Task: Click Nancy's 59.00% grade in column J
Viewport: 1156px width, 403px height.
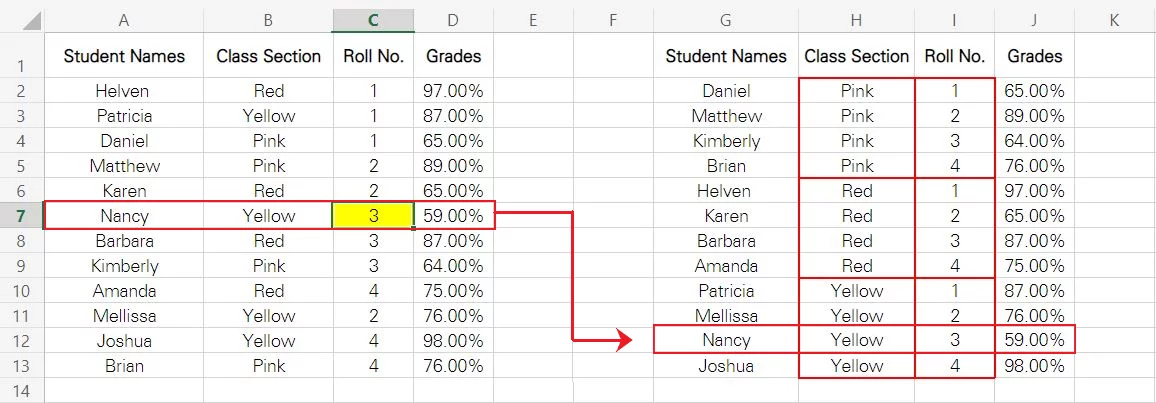Action: [1034, 340]
